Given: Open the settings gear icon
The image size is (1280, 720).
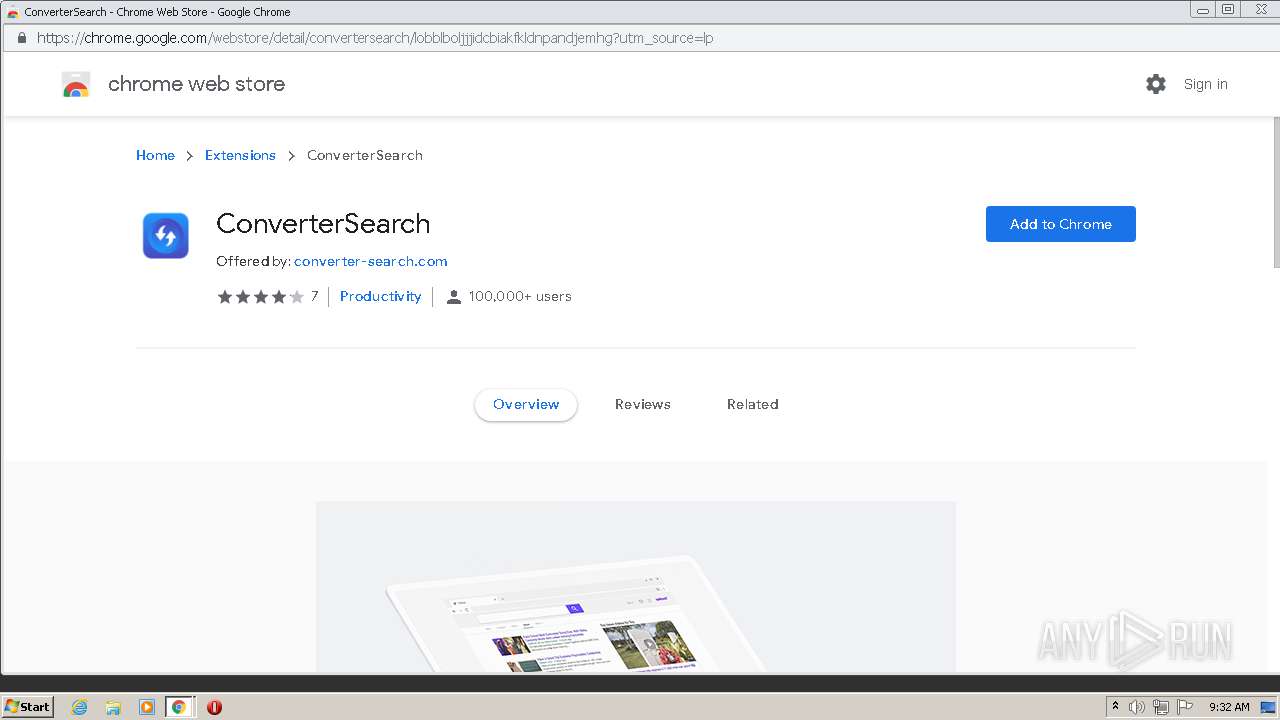Looking at the screenshot, I should 1156,84.
